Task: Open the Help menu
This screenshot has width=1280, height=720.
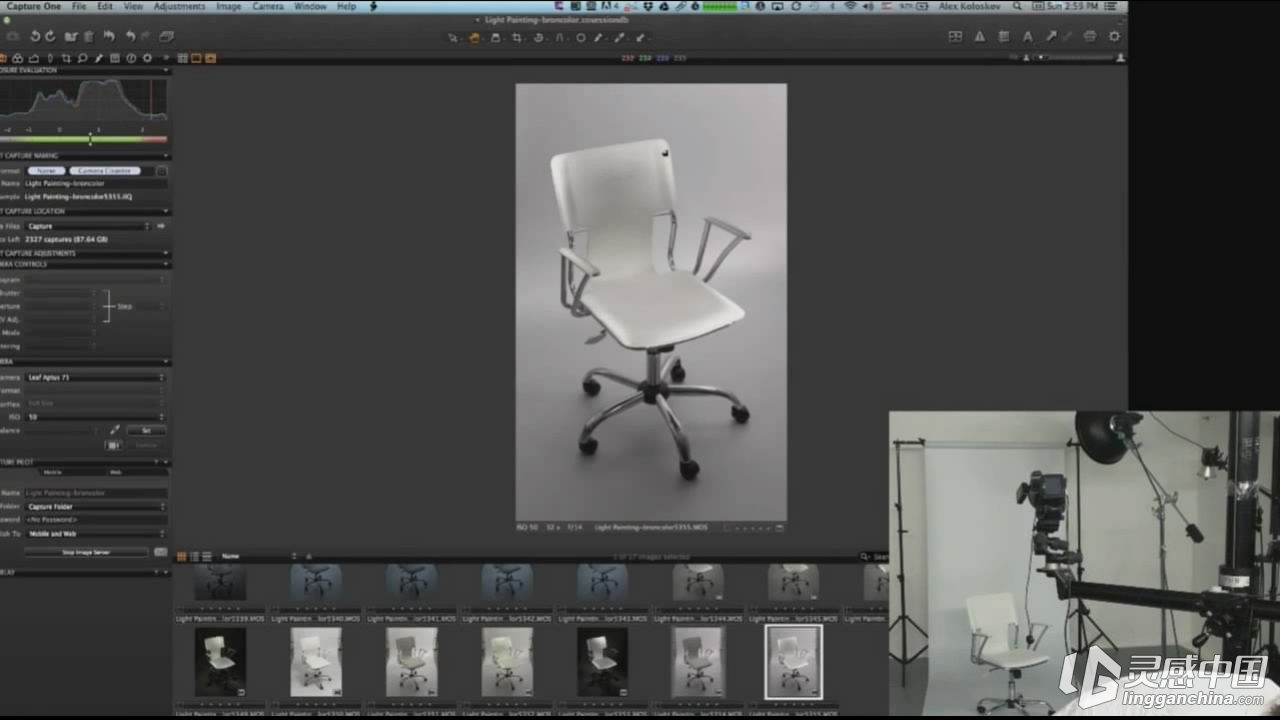Action: (346, 6)
